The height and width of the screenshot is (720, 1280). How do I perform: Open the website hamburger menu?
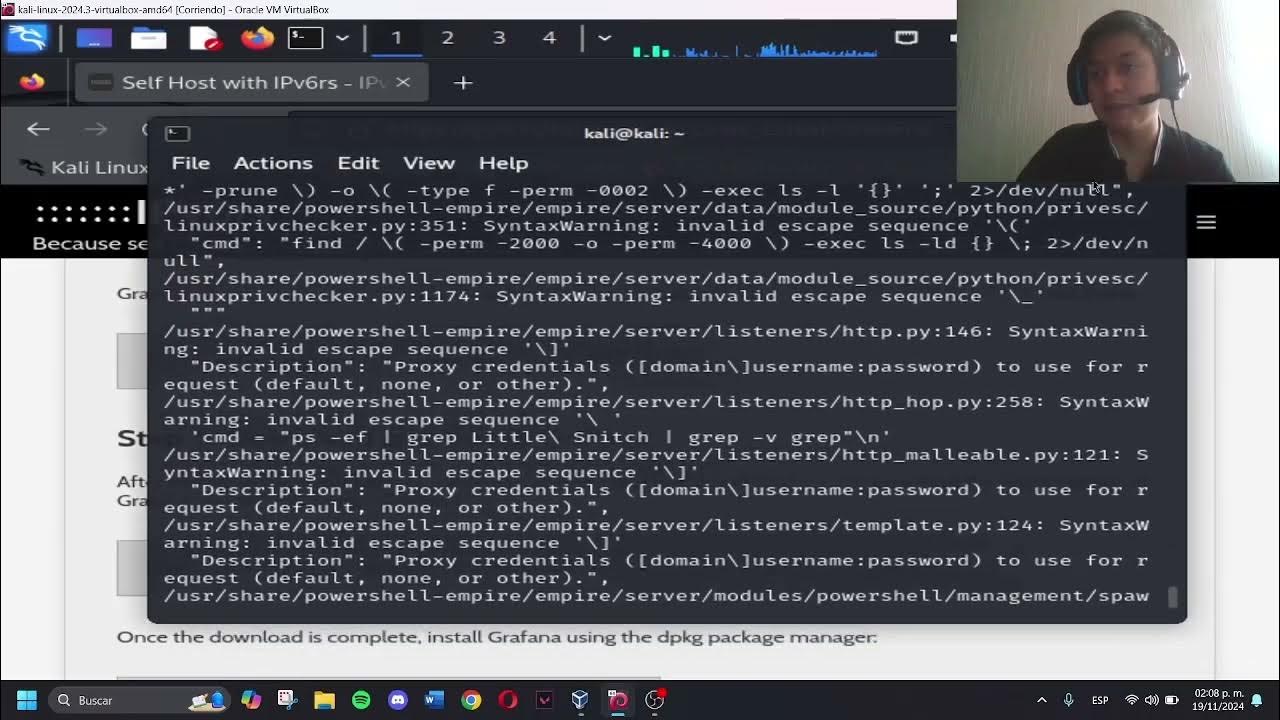[x=1206, y=222]
